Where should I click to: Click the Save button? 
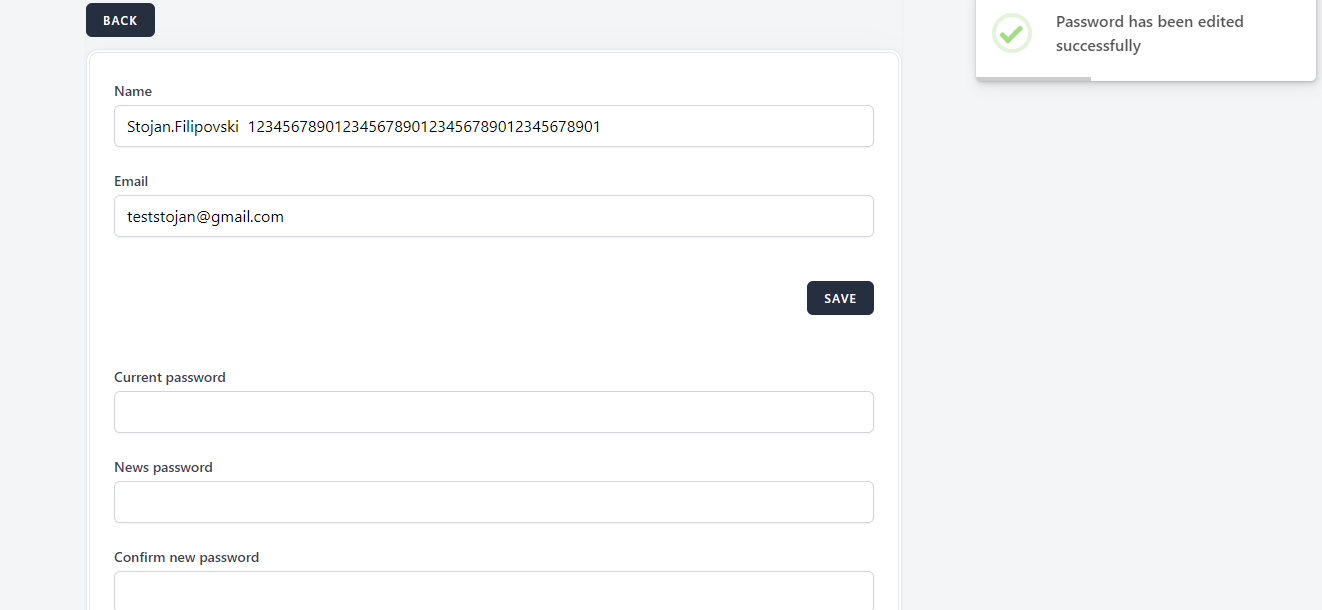coord(840,298)
